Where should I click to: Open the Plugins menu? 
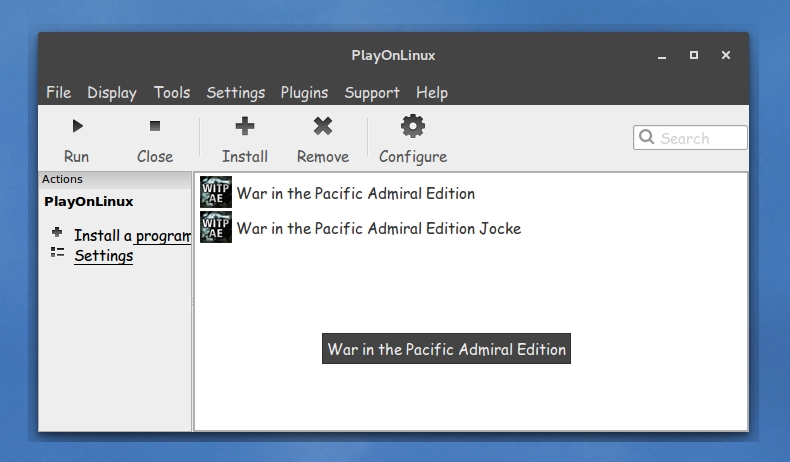[x=304, y=93]
